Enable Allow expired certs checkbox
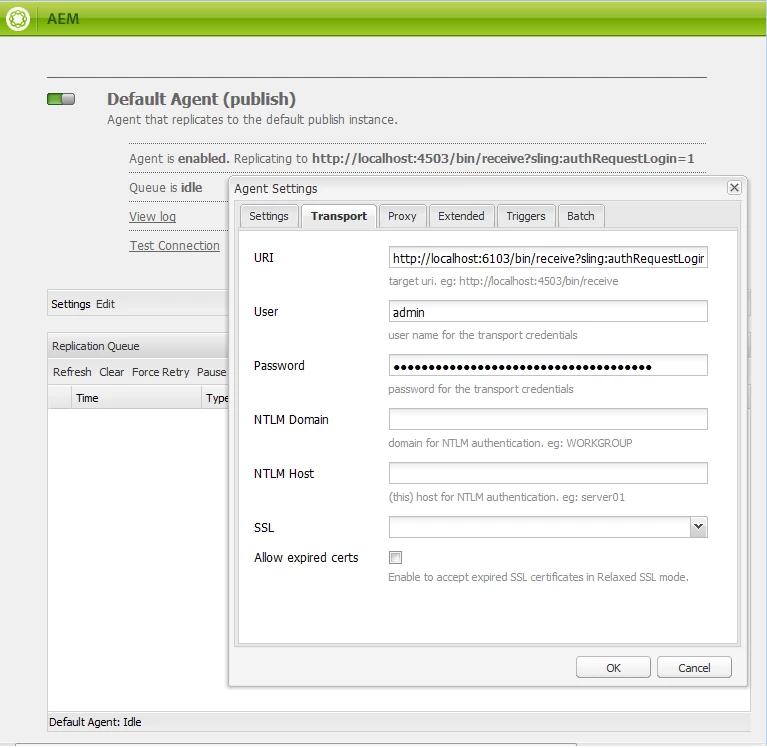This screenshot has width=767, height=748. click(395, 558)
